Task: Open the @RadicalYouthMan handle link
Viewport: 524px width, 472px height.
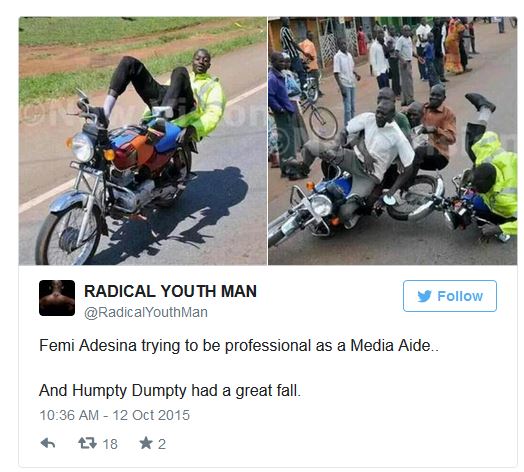Action: (146, 312)
